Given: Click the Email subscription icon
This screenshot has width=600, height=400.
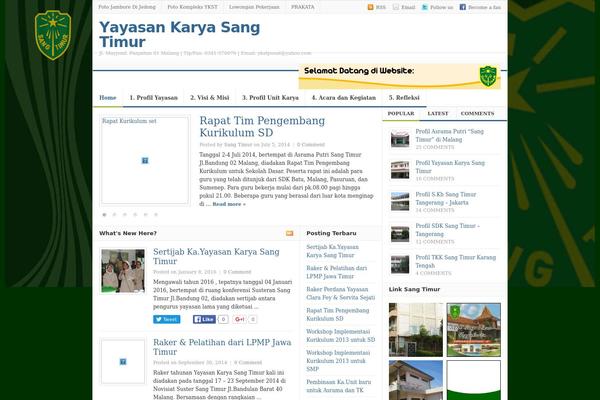Looking at the screenshot, I should click(396, 7).
